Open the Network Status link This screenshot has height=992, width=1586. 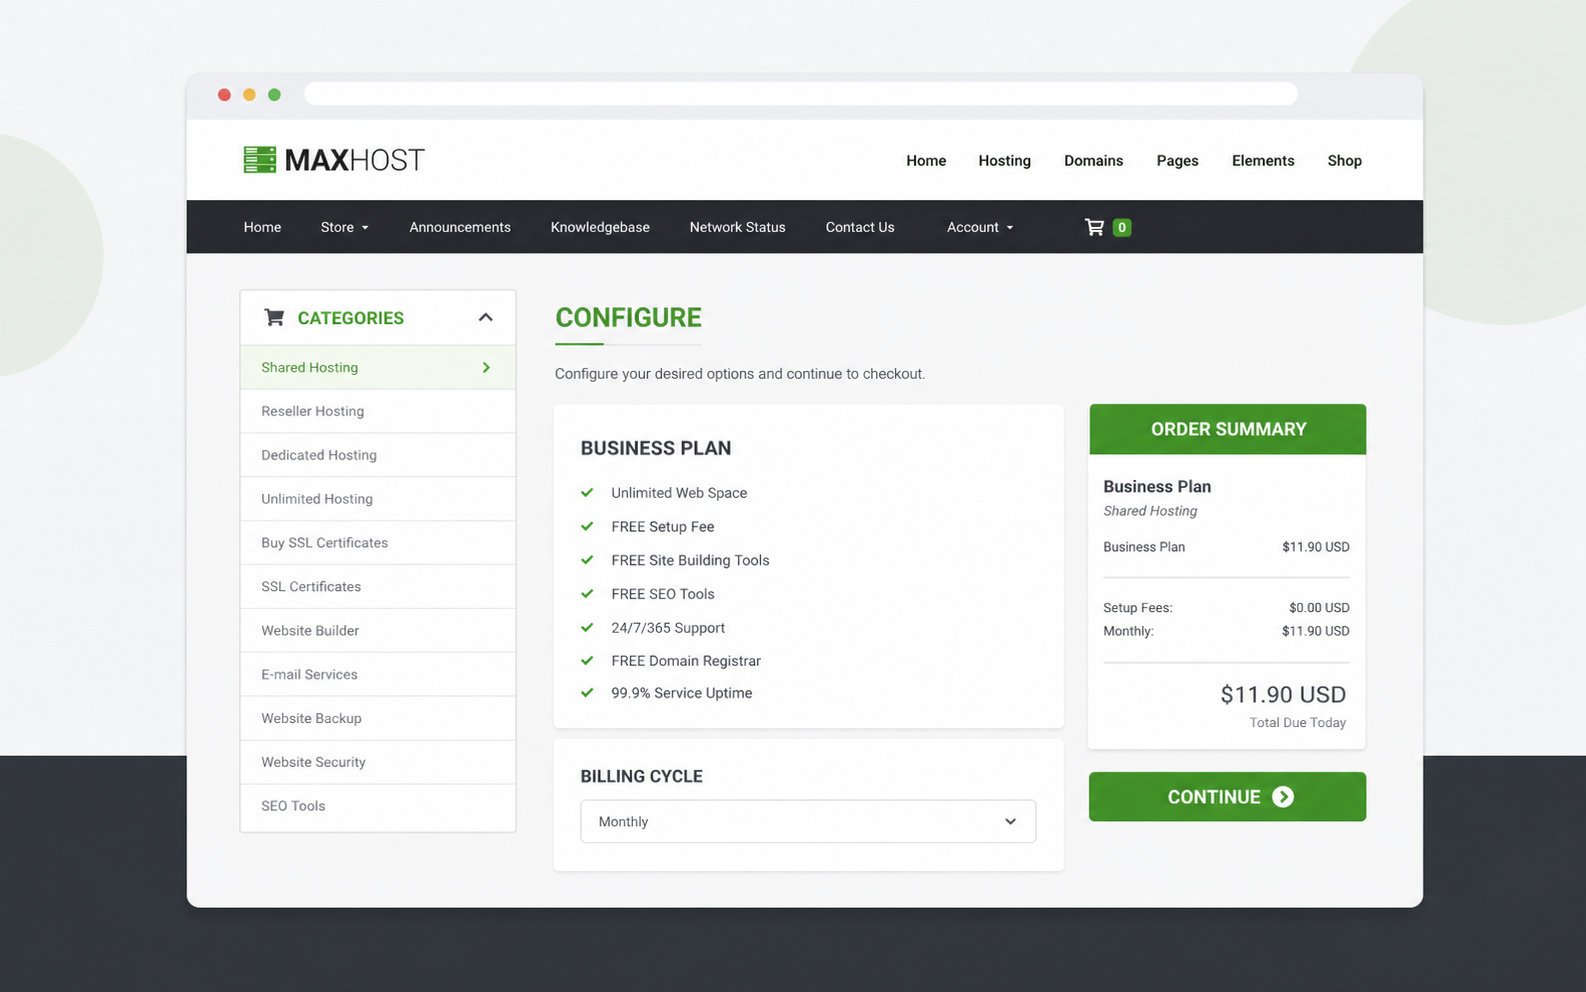tap(737, 227)
